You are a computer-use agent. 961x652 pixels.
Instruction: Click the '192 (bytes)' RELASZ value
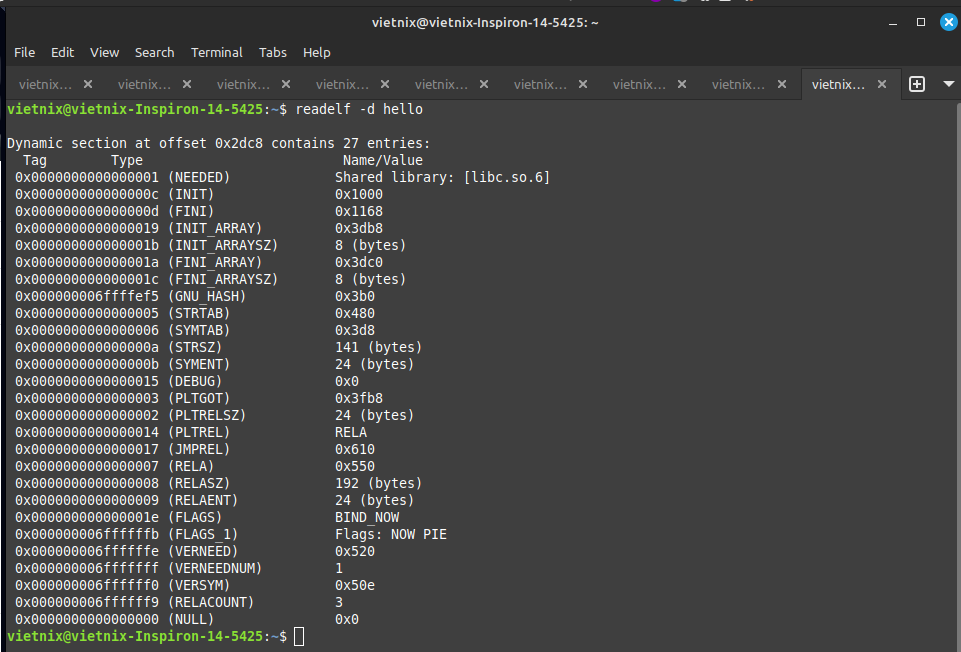pos(379,483)
